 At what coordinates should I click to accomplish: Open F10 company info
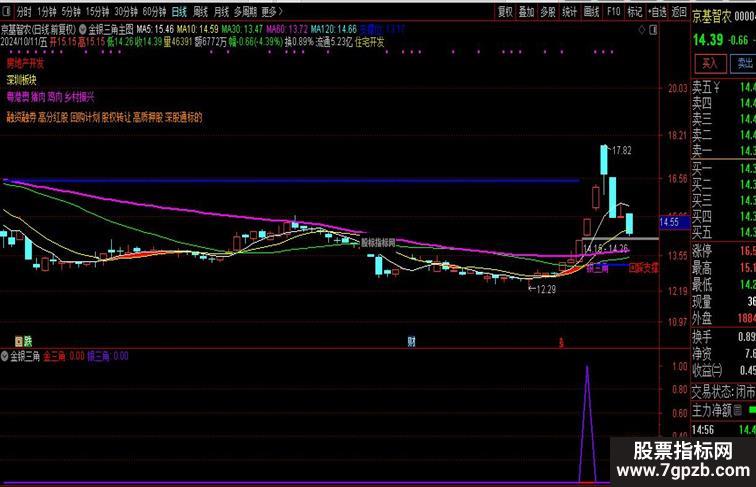[614, 12]
